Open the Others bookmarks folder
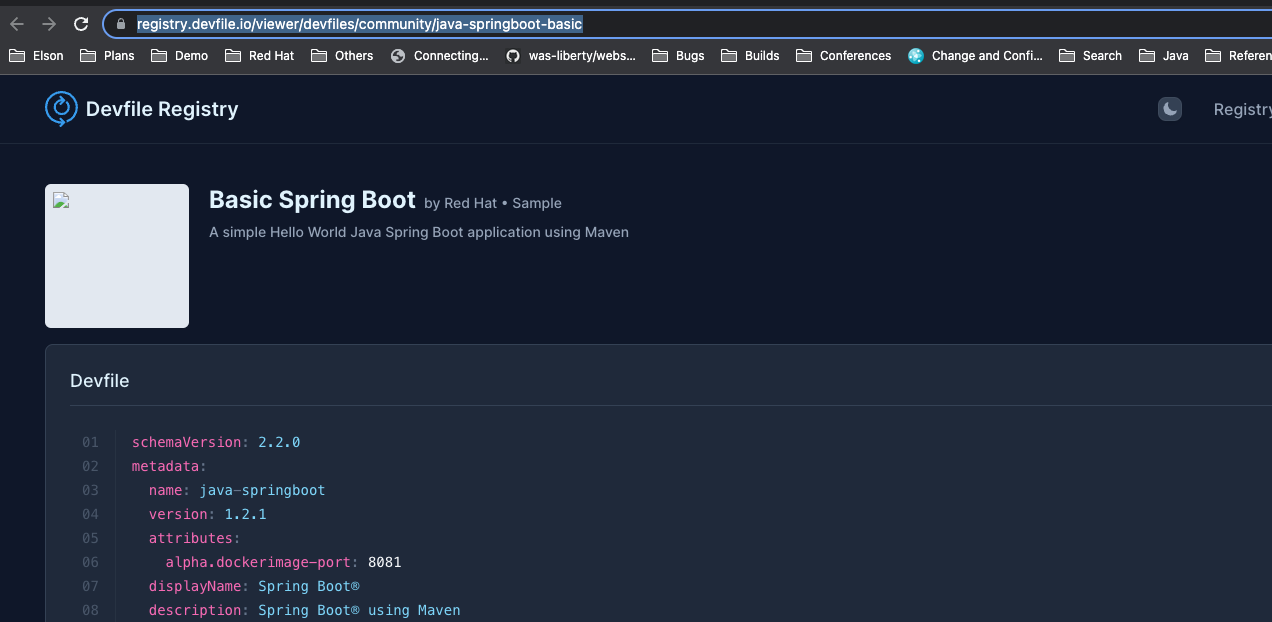 pyautogui.click(x=342, y=56)
